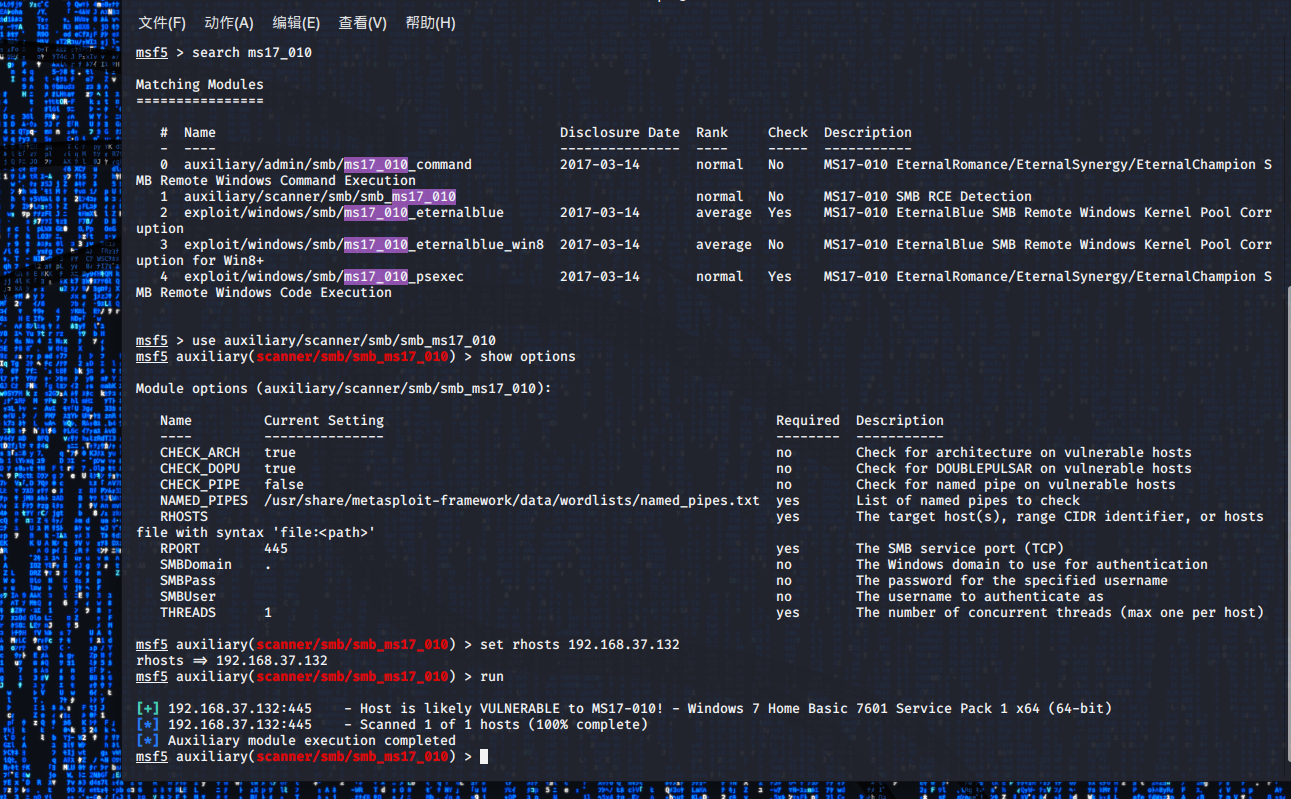Click 'Check for DOUBLEPULSAR on vulnerable hosts' text
This screenshot has width=1291, height=799.
(1024, 468)
